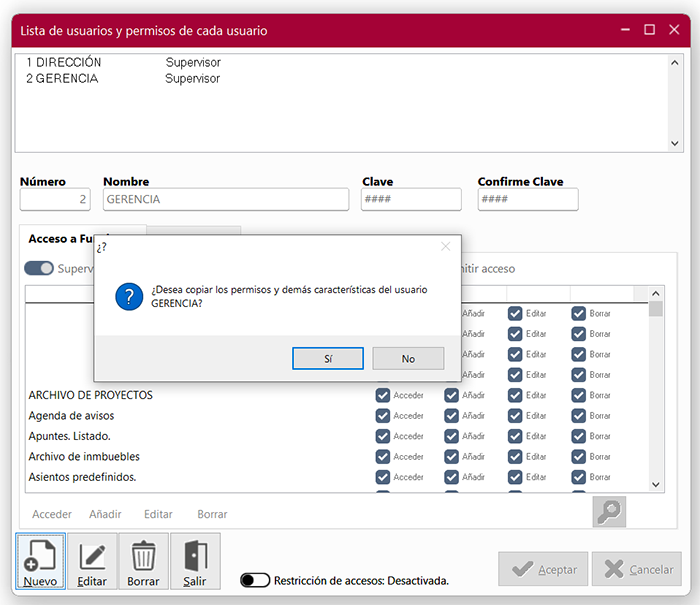The image size is (700, 605).
Task: Close the confirmation dialog with X
Action: tap(445, 246)
